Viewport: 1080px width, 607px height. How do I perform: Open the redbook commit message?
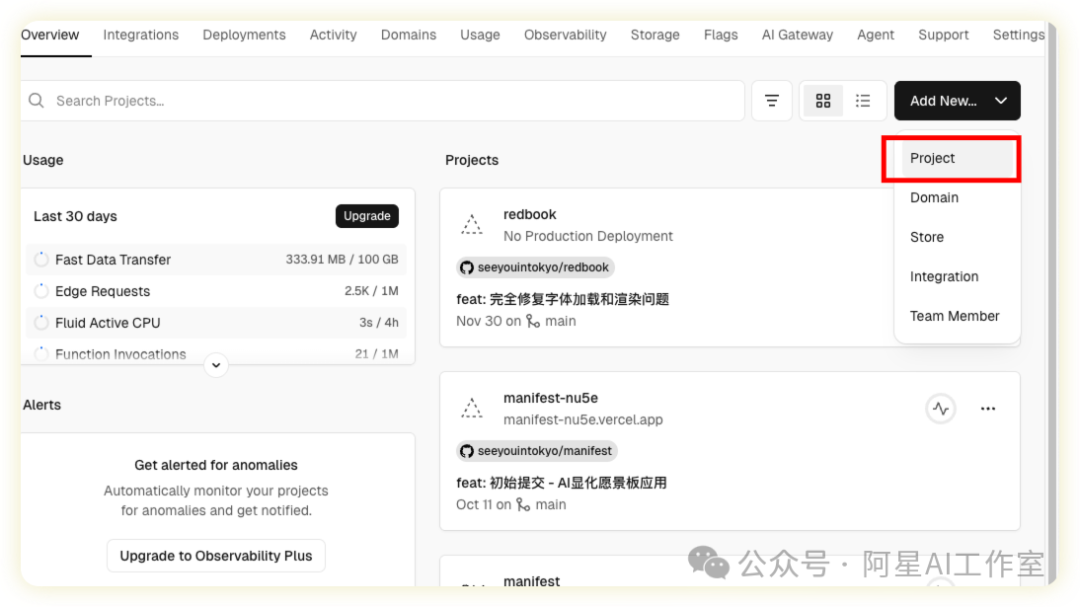click(563, 299)
